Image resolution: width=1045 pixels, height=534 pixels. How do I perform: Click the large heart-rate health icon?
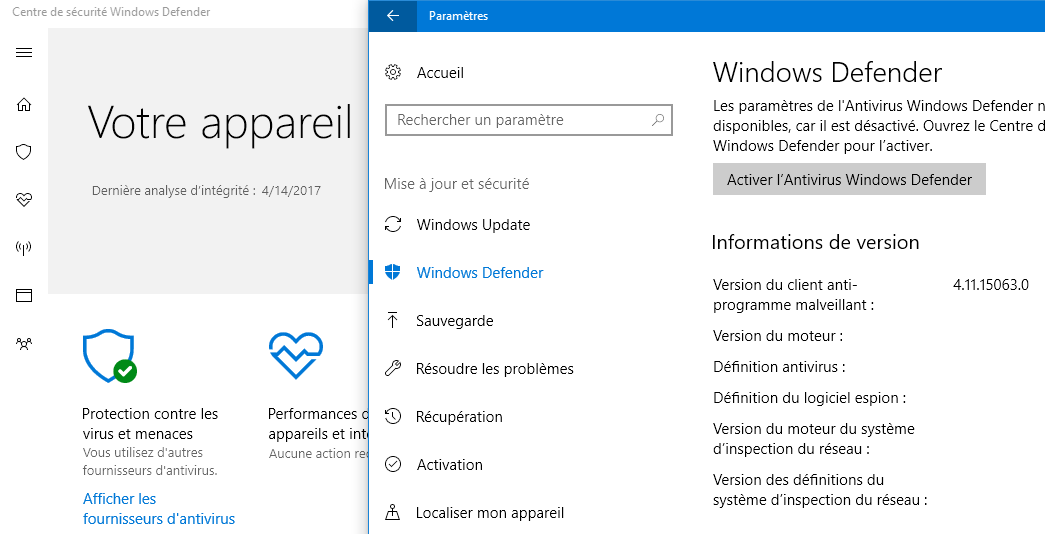pyautogui.click(x=296, y=355)
